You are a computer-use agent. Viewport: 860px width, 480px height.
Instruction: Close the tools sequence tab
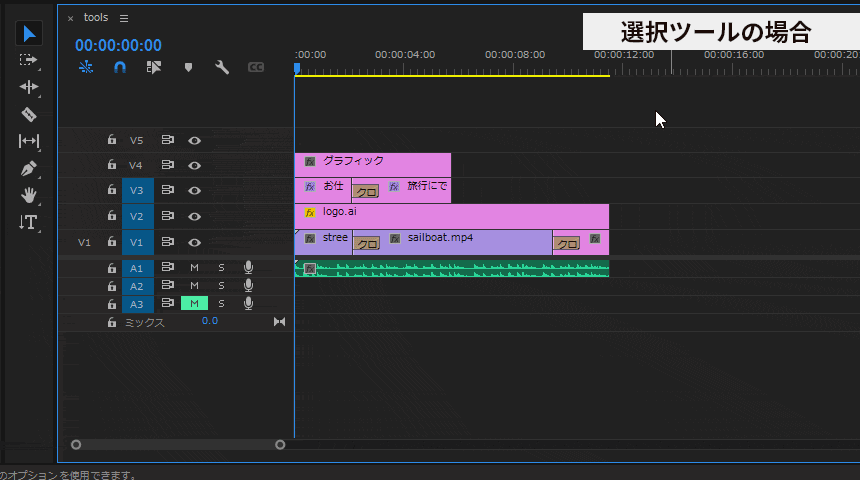(x=70, y=19)
